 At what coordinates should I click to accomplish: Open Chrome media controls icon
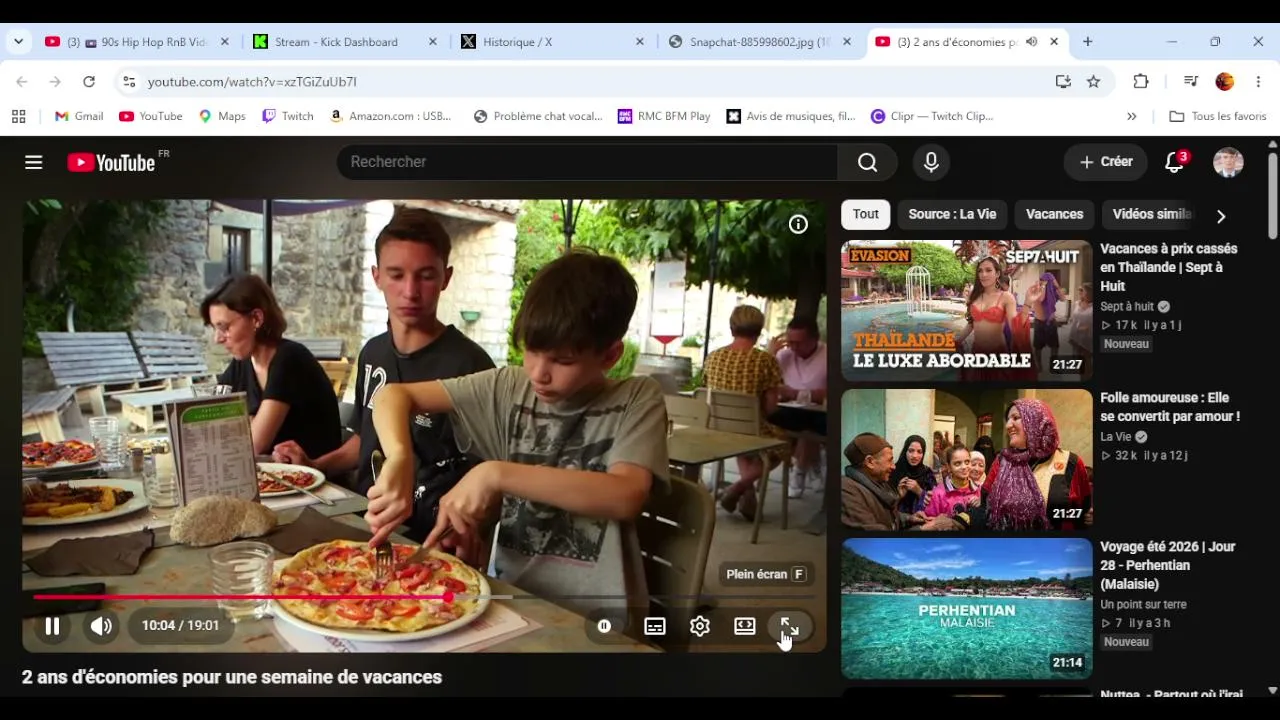click(1191, 82)
